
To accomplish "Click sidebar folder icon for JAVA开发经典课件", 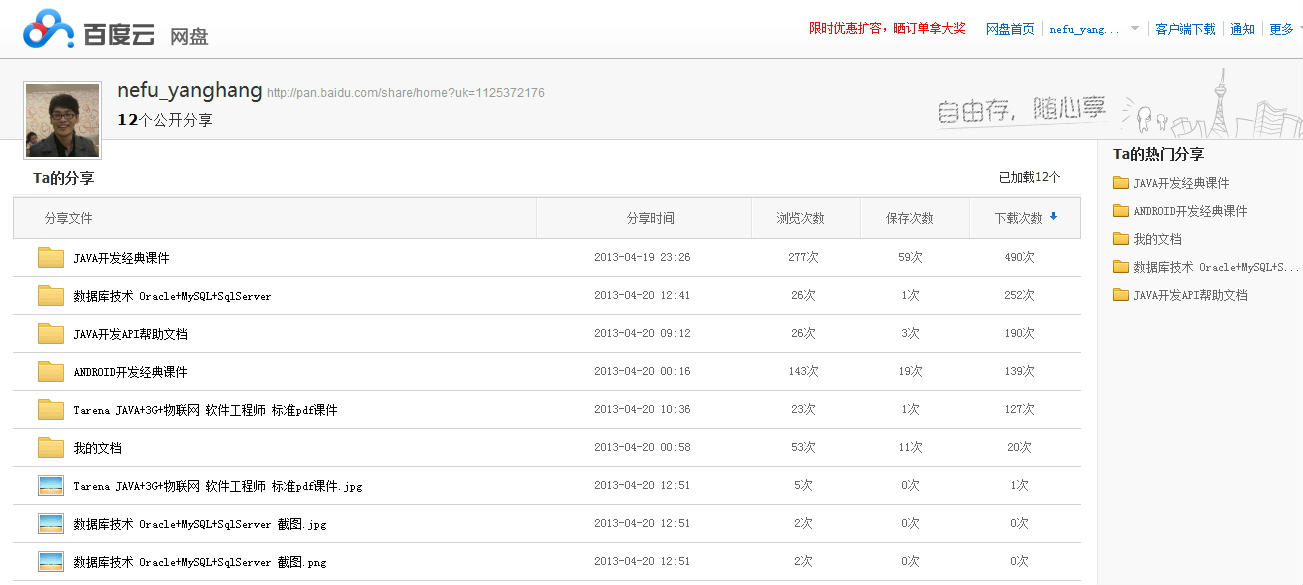I will tap(1120, 183).
